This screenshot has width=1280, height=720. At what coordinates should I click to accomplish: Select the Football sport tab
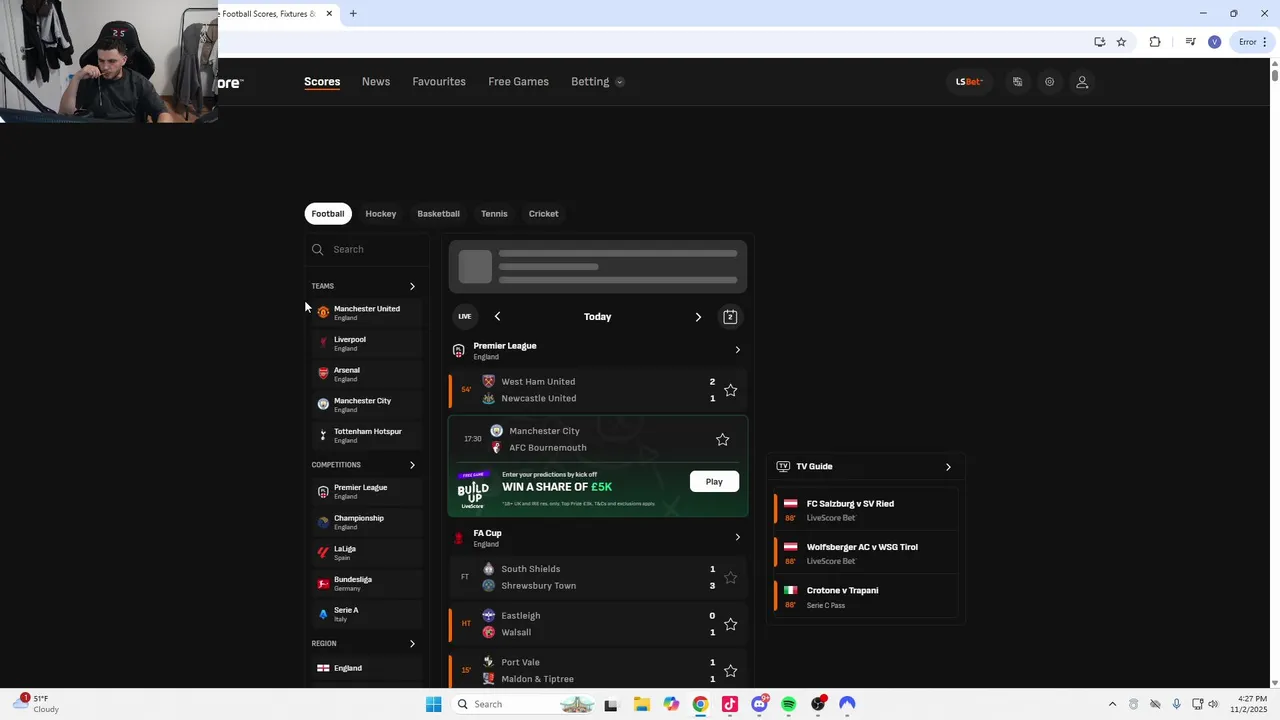point(328,213)
